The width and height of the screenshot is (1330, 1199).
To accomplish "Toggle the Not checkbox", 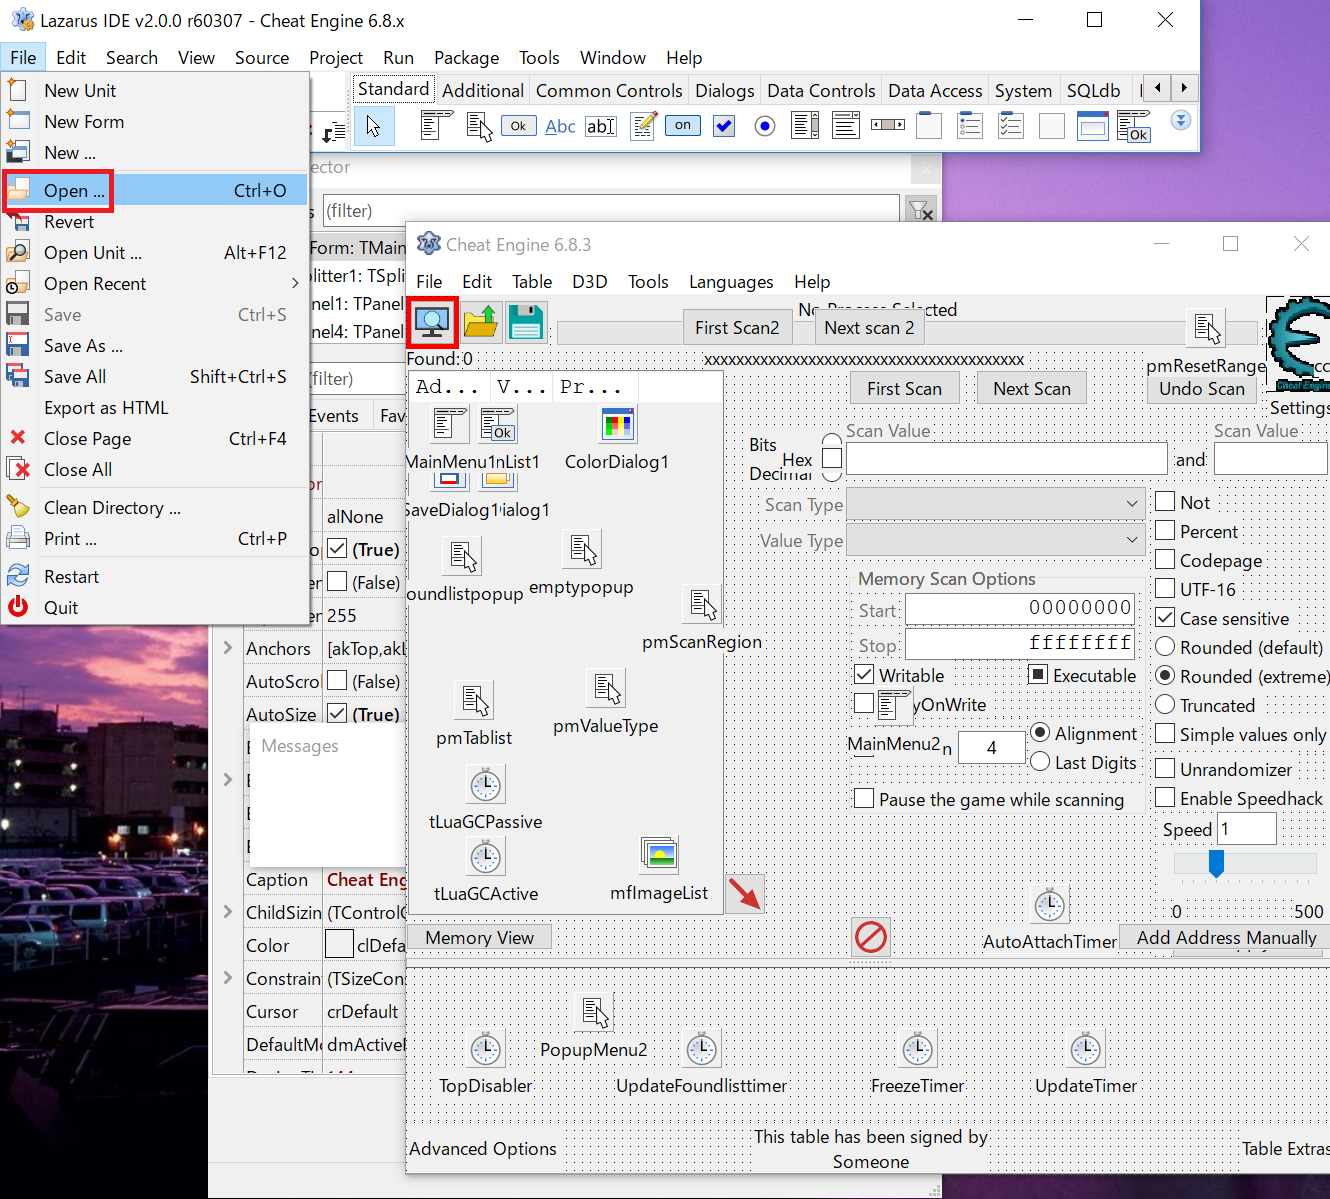I will (x=1165, y=502).
